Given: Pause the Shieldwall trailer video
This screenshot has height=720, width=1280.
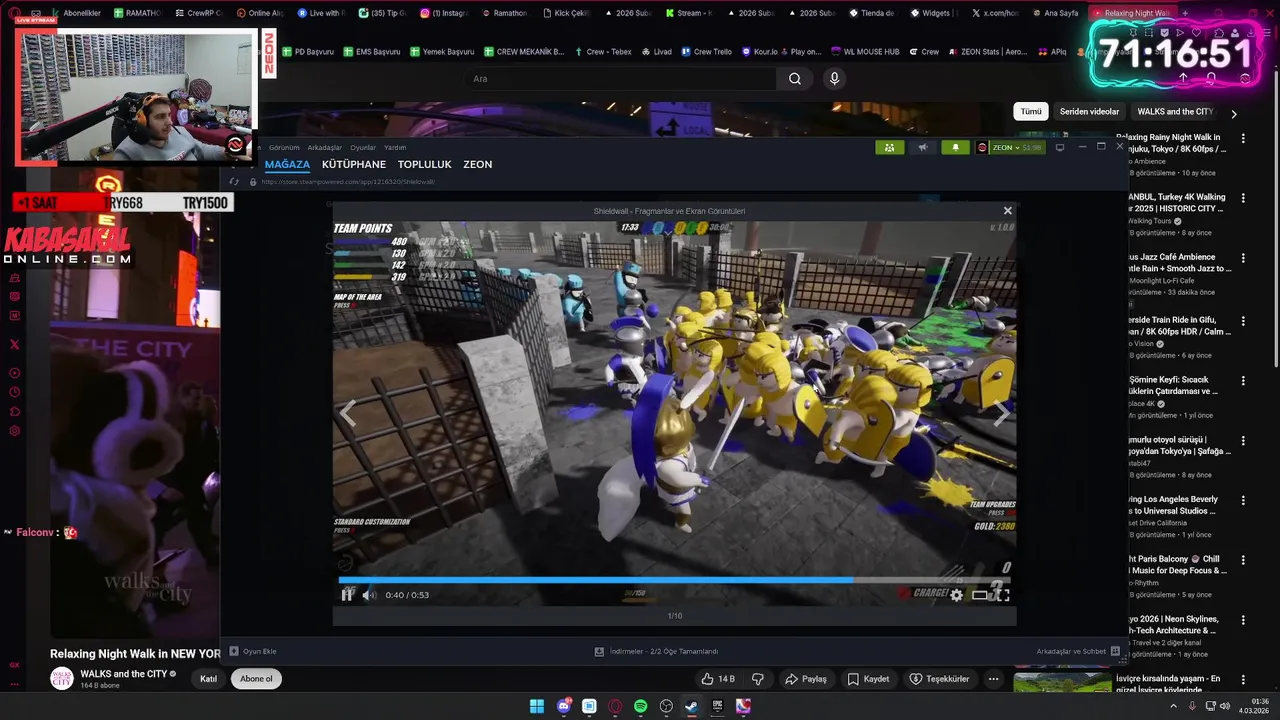Looking at the screenshot, I should pyautogui.click(x=347, y=595).
